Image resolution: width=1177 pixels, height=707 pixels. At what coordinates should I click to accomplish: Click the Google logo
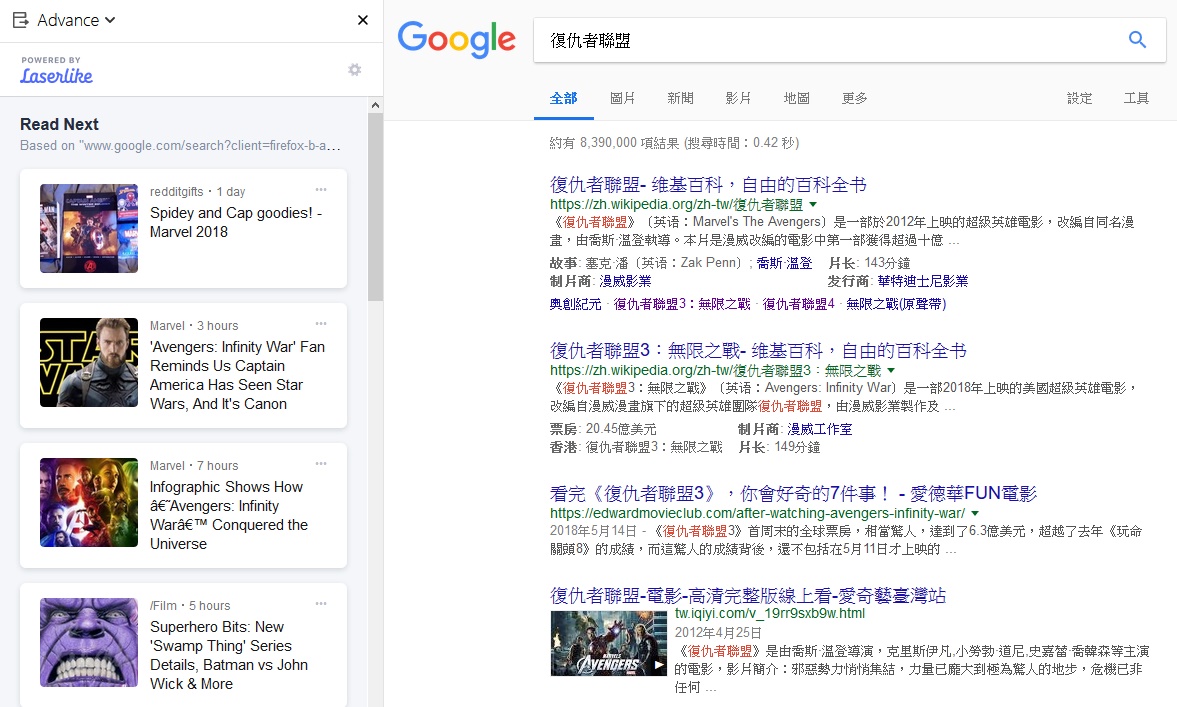click(456, 40)
